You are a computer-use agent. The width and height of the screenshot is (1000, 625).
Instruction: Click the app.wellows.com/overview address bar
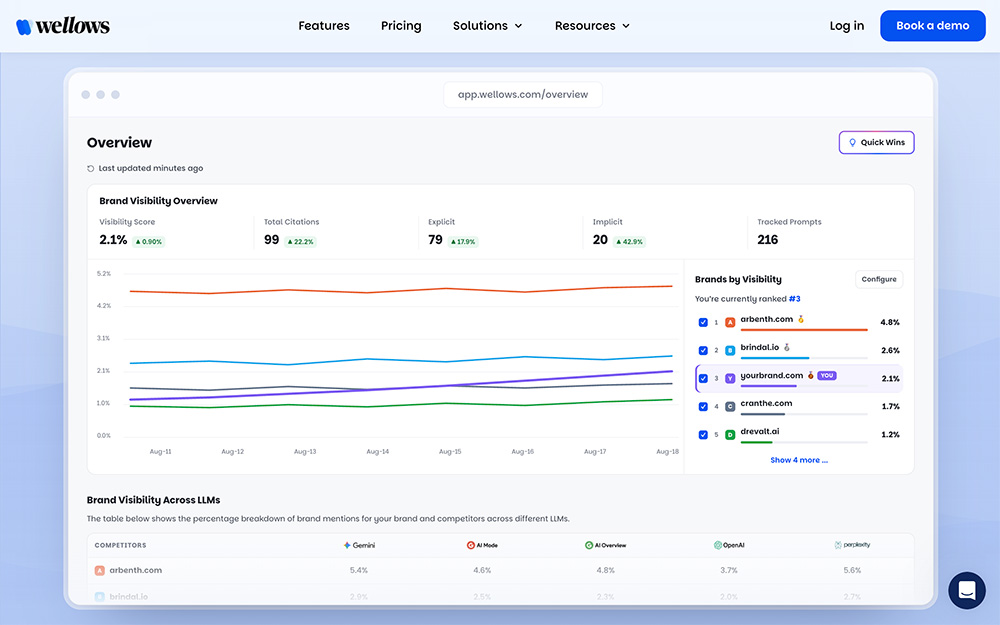[x=523, y=94]
